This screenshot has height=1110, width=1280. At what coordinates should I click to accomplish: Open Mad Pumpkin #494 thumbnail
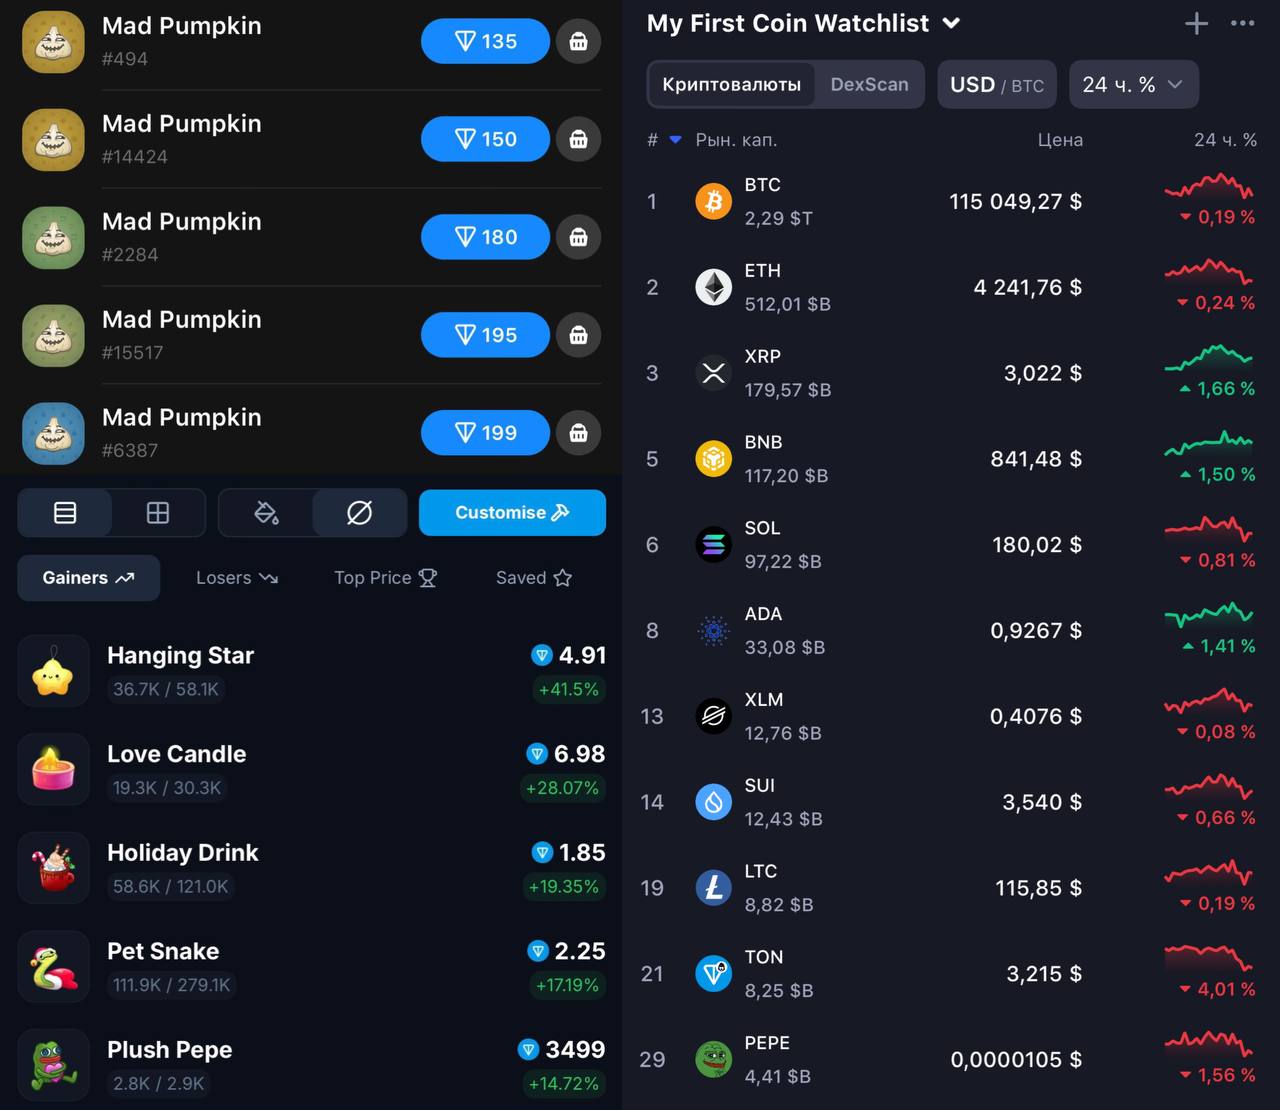tap(54, 42)
